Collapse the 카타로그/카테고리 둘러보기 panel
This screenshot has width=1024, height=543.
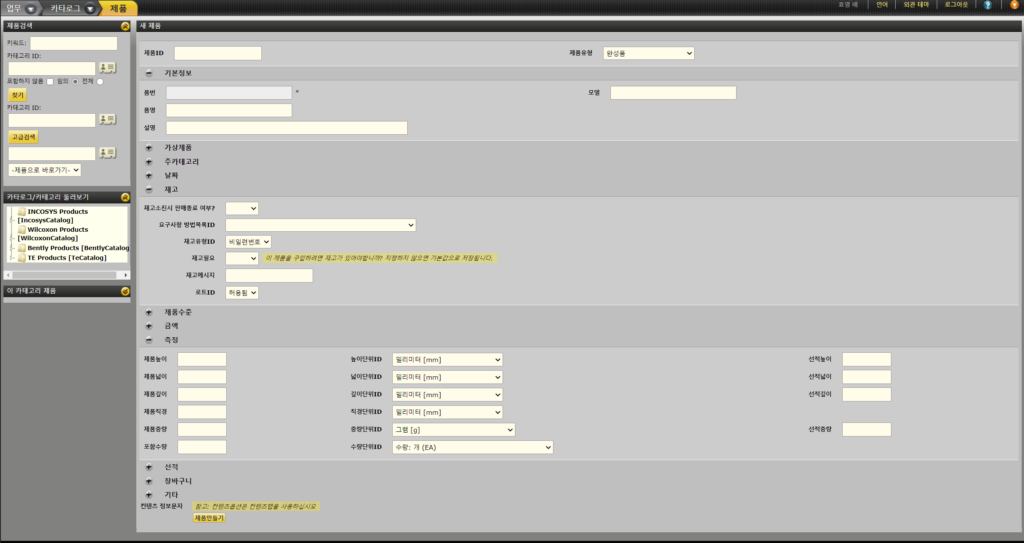[x=124, y=197]
